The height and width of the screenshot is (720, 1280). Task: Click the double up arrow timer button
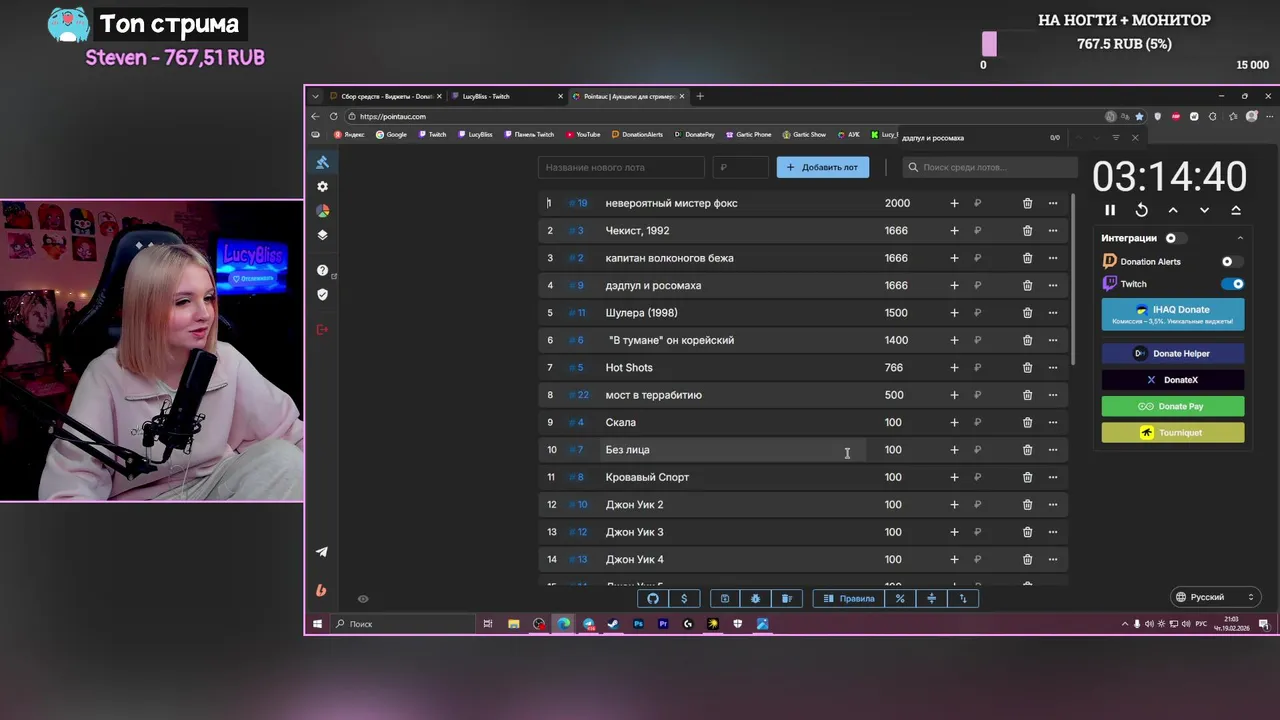coord(1236,210)
